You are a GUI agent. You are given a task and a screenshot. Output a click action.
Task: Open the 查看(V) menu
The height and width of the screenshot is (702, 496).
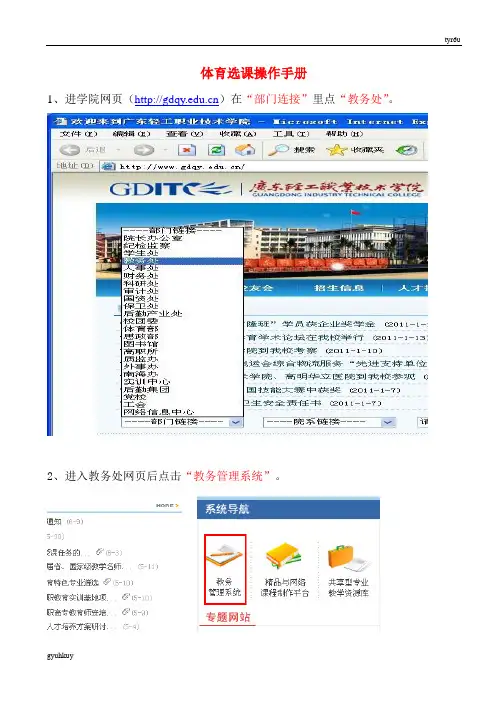[x=184, y=134]
